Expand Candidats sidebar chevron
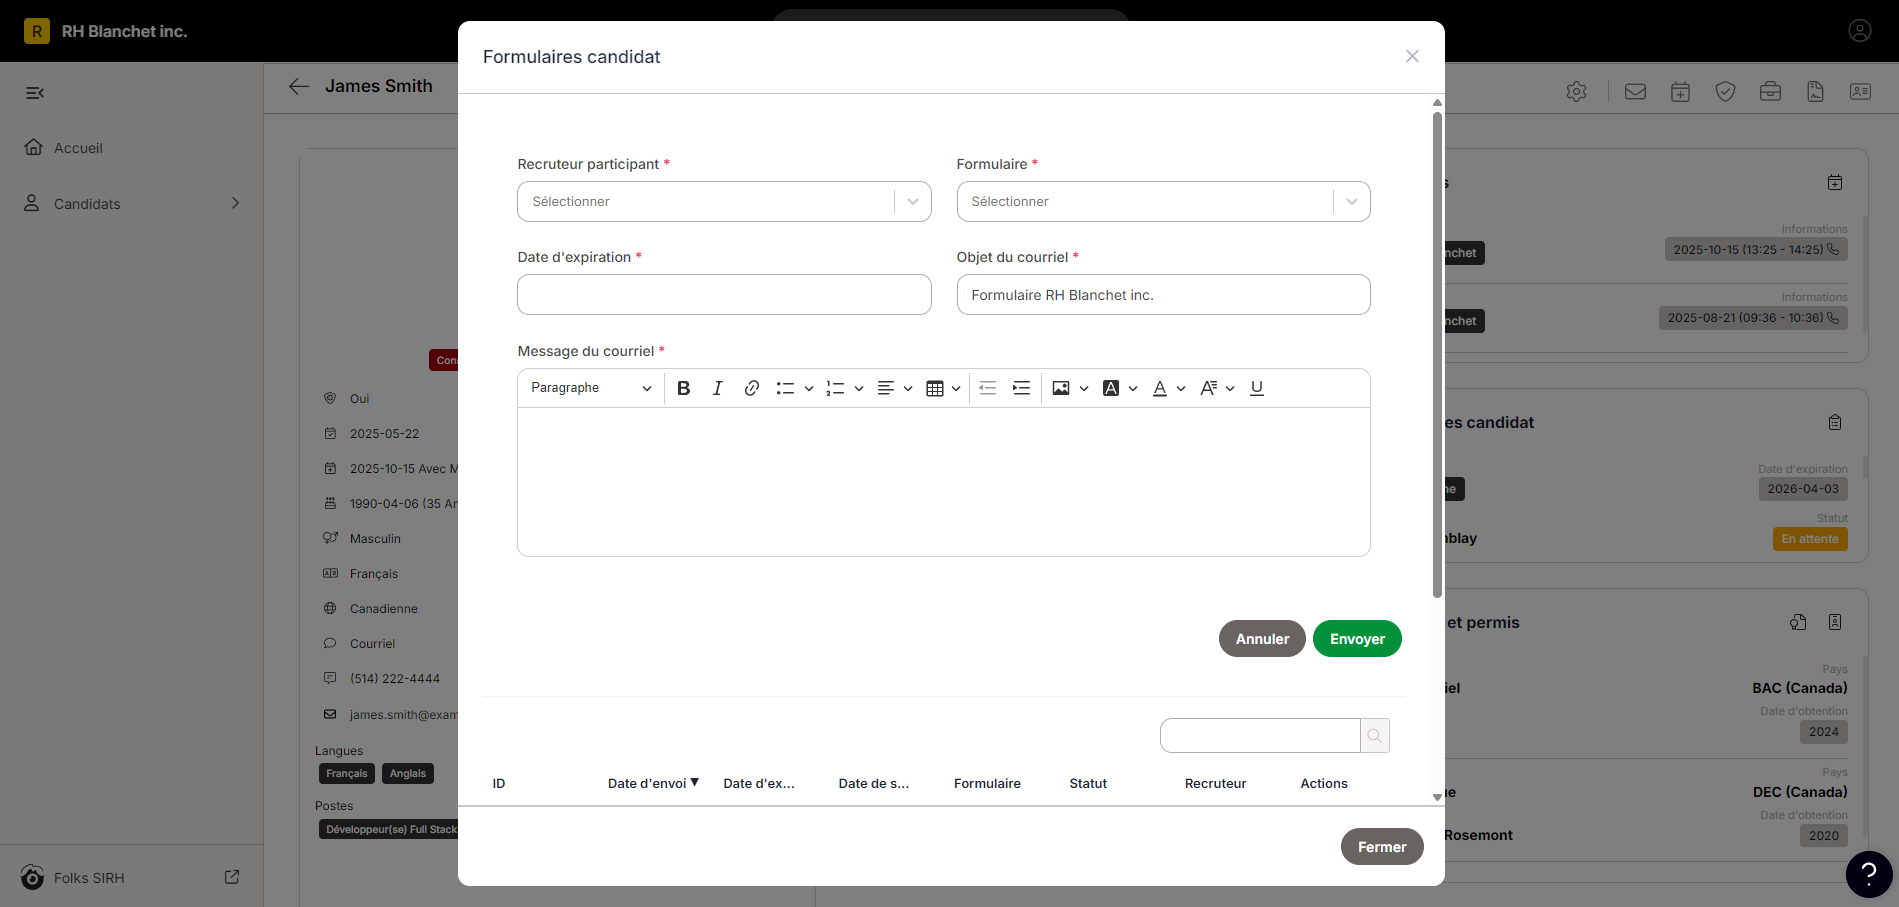Image resolution: width=1899 pixels, height=907 pixels. pos(236,203)
